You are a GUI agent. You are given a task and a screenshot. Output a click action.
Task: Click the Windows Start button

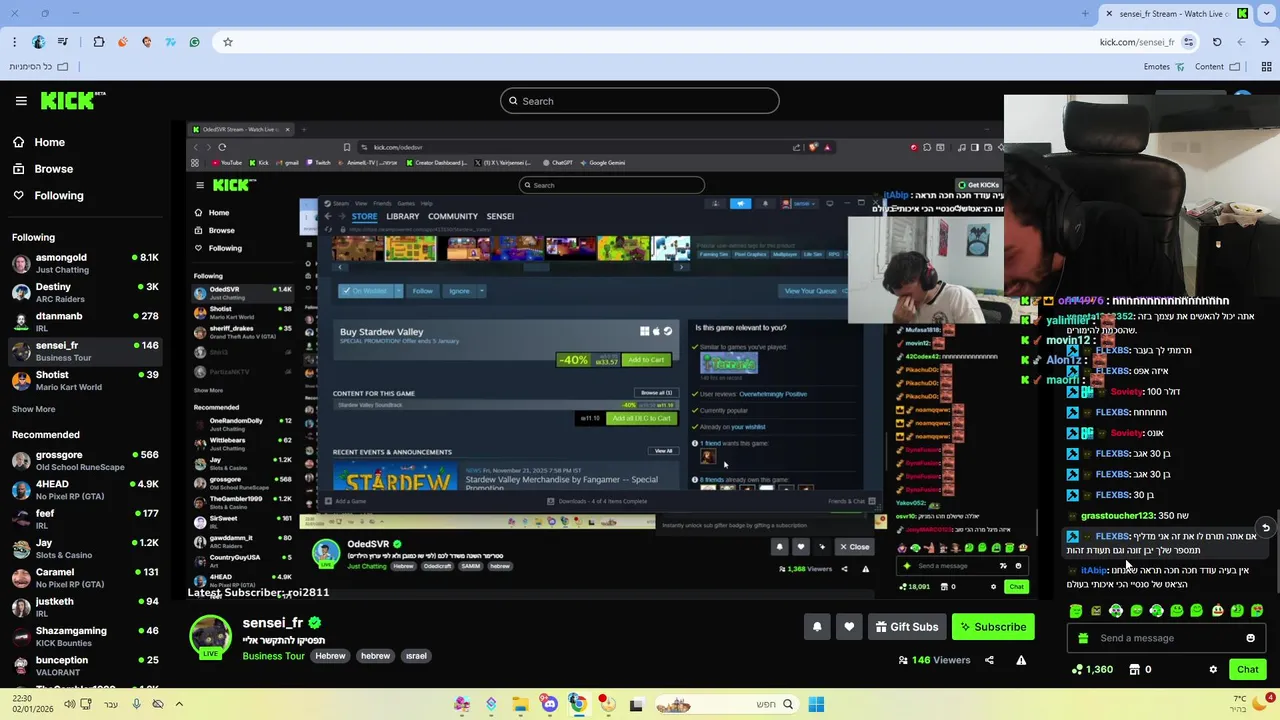pyautogui.click(x=816, y=704)
